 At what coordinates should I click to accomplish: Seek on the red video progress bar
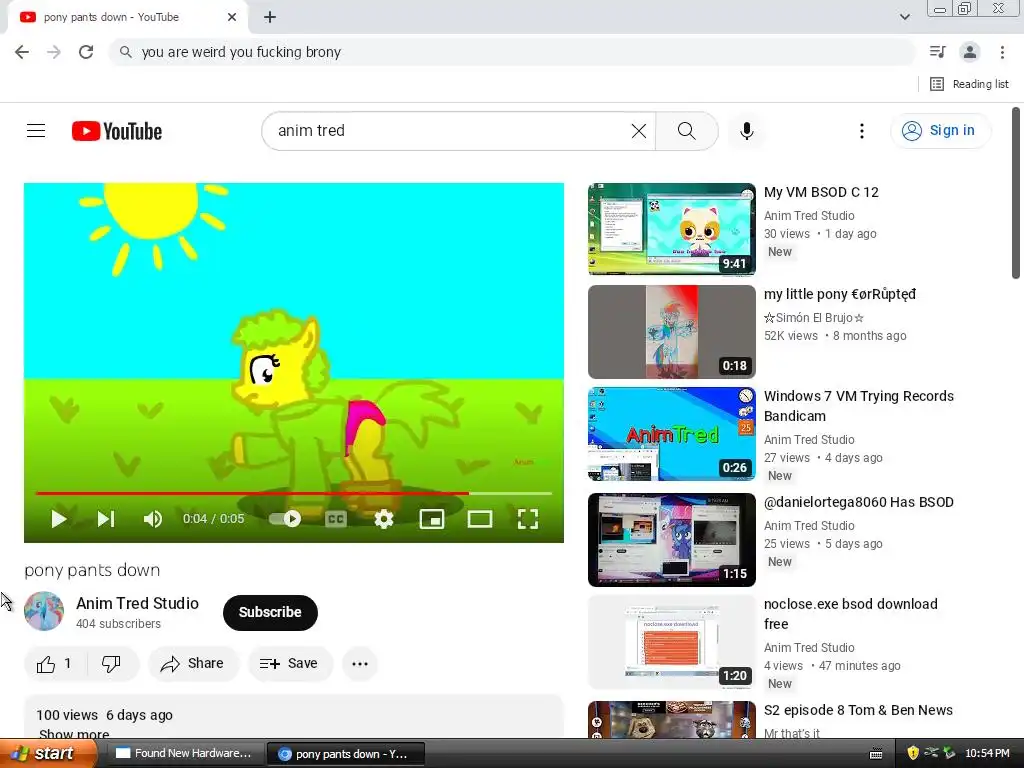[x=293, y=493]
